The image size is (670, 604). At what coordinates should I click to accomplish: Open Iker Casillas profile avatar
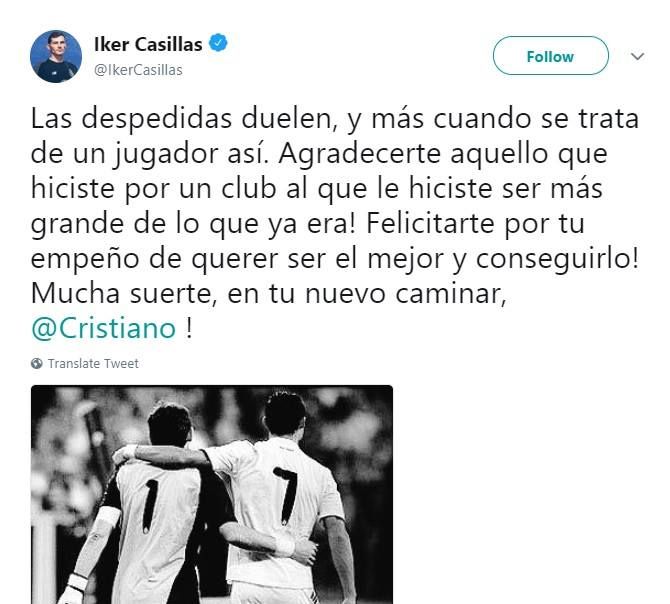tap(56, 56)
